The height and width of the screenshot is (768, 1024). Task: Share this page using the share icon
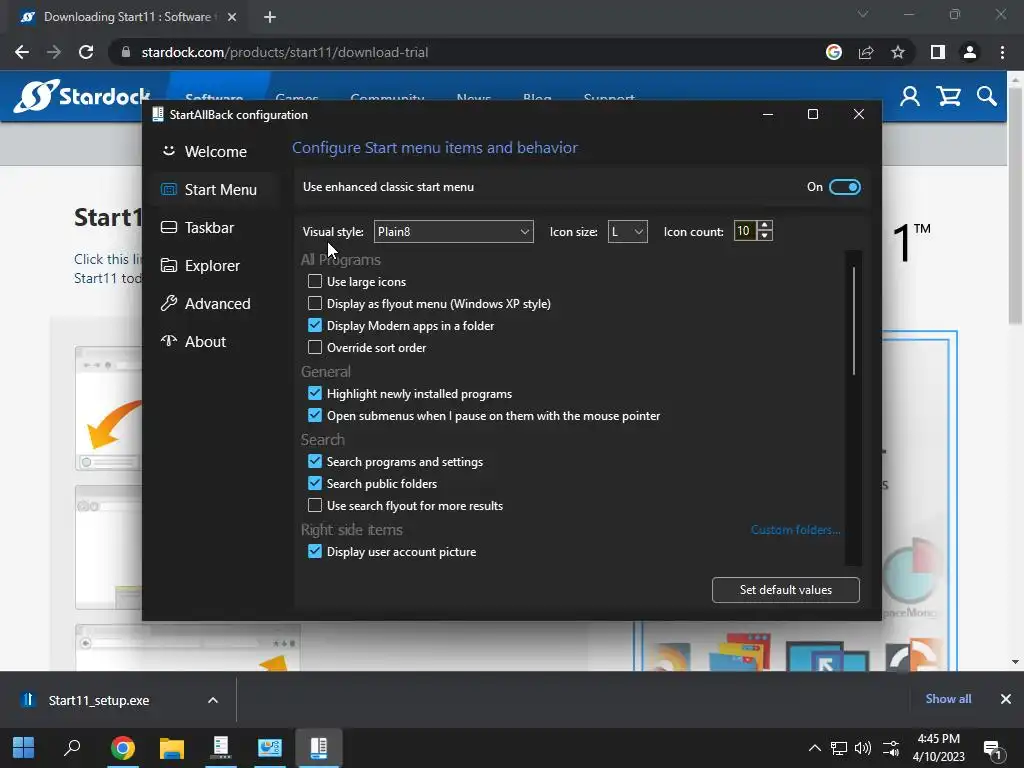click(866, 52)
